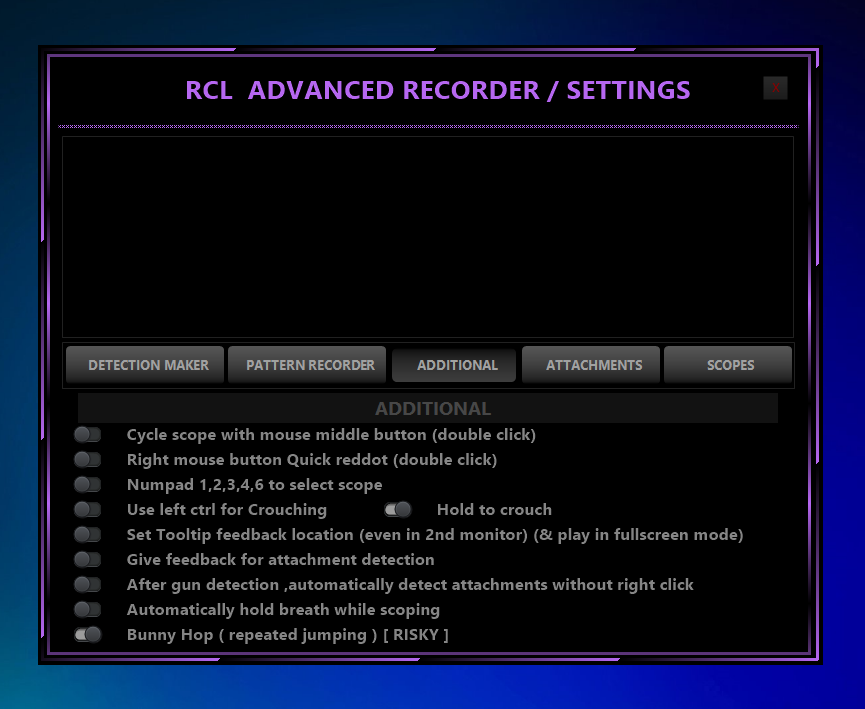Image resolution: width=865 pixels, height=709 pixels.
Task: Enable feedback for attachment detection
Action: (x=88, y=559)
